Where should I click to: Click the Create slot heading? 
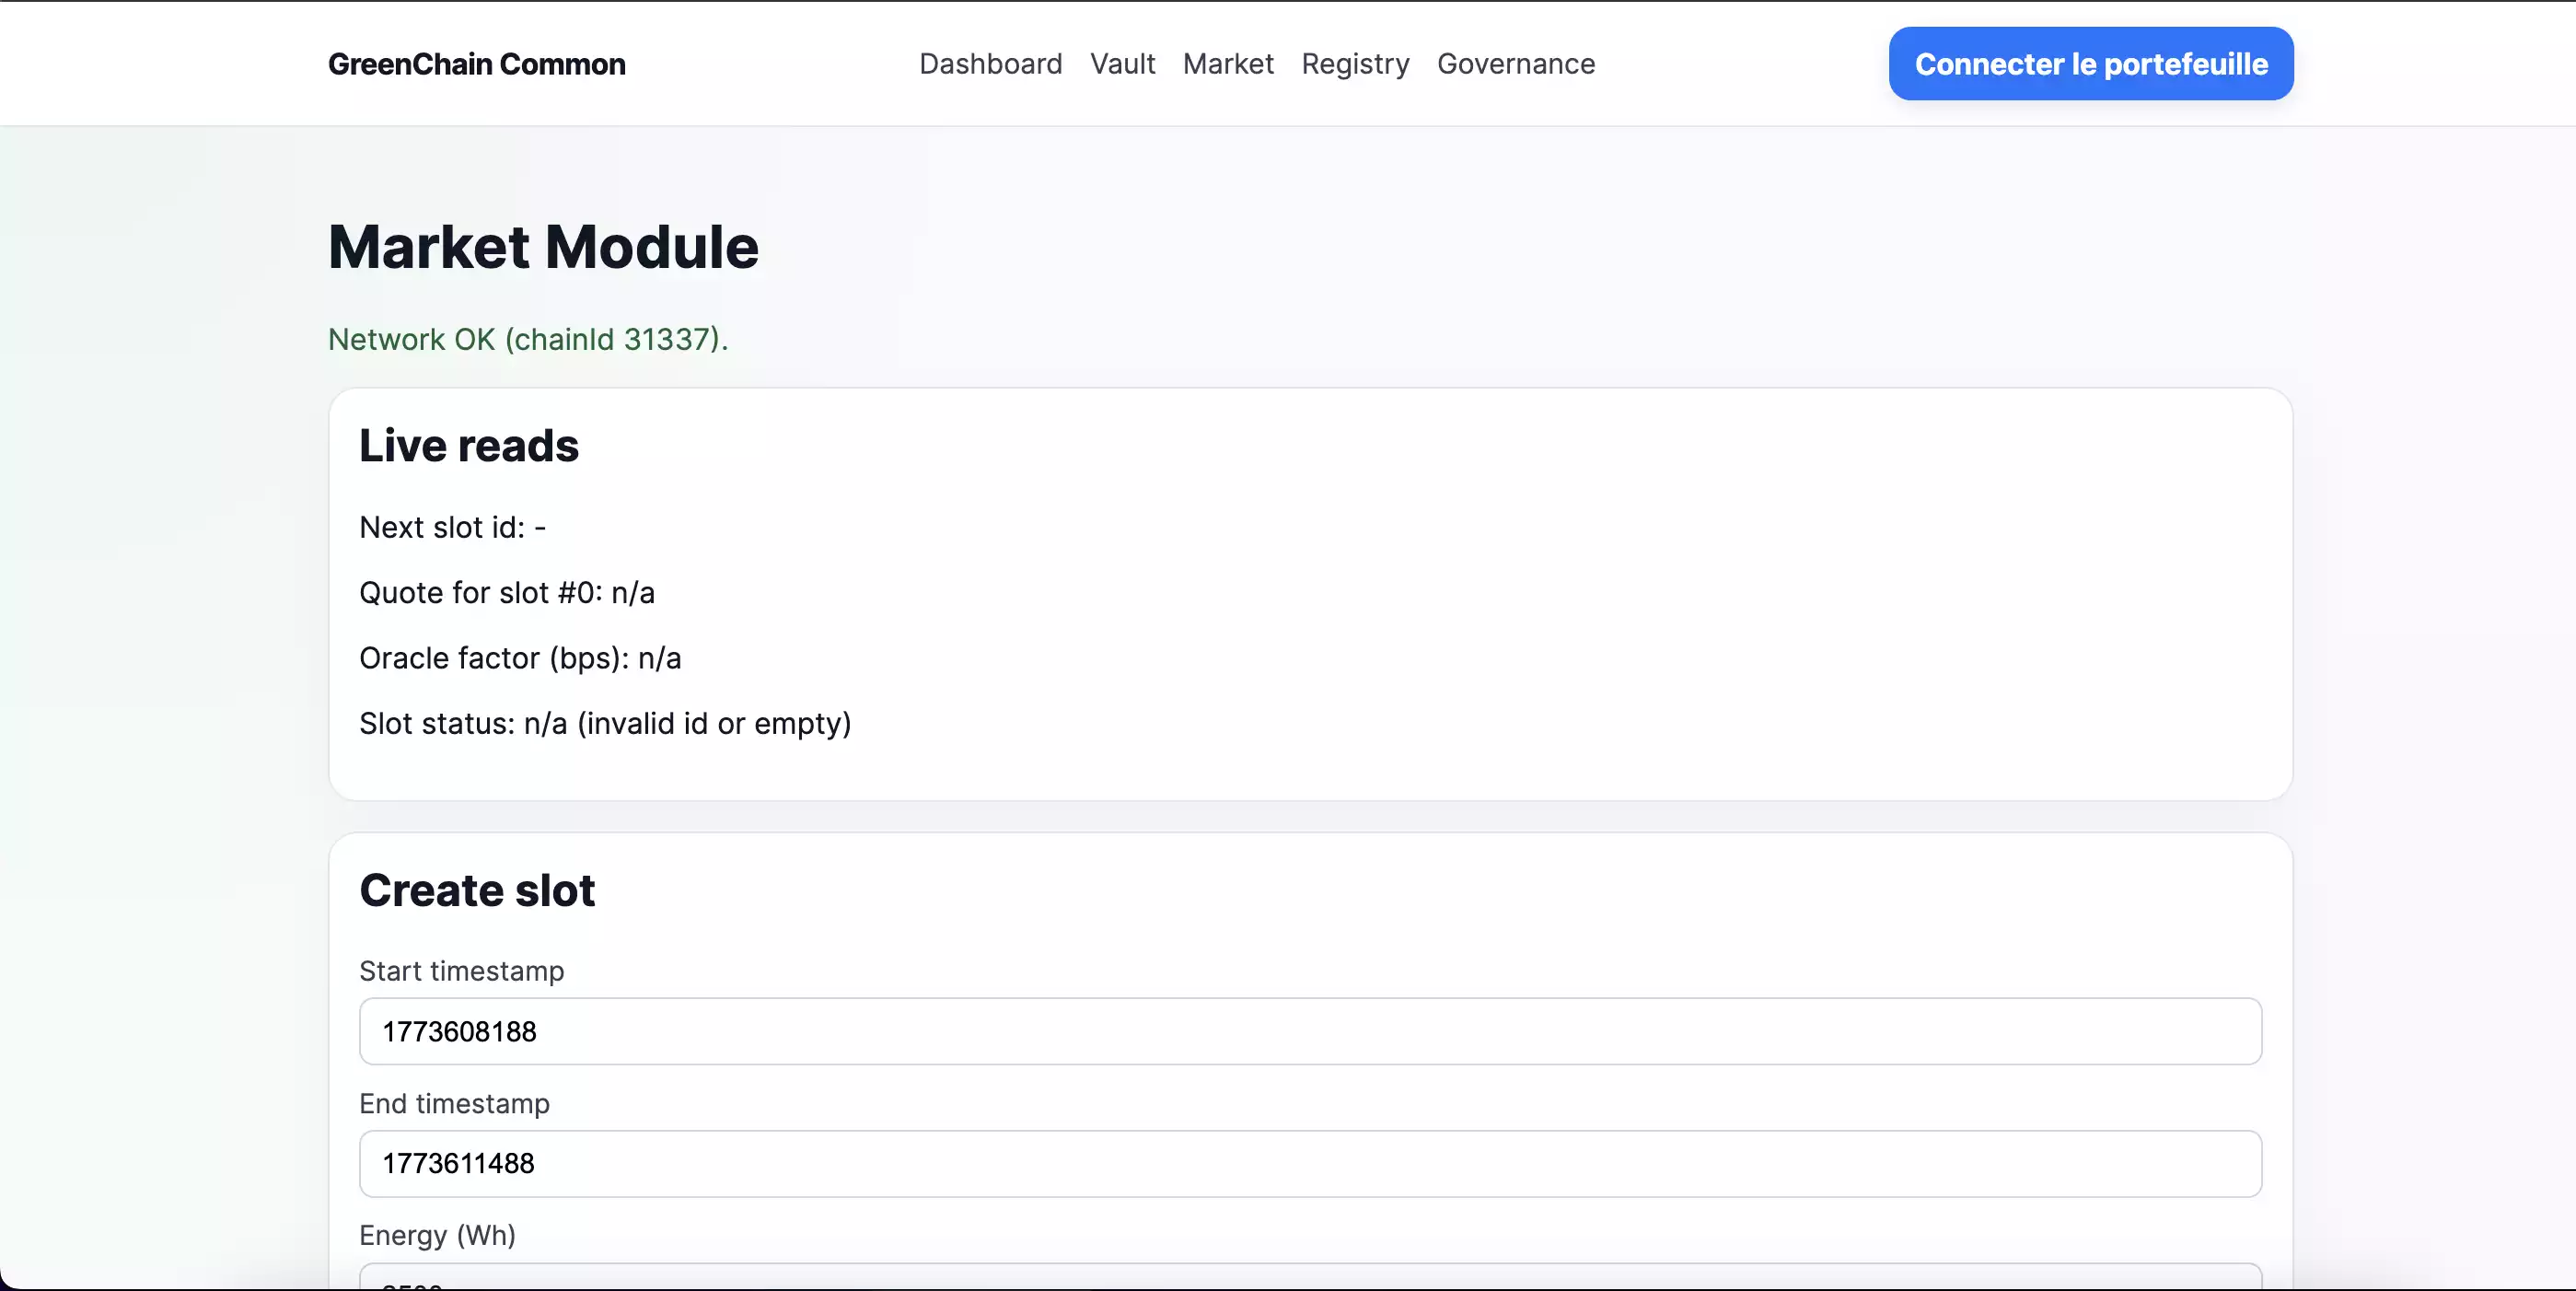pyautogui.click(x=476, y=890)
